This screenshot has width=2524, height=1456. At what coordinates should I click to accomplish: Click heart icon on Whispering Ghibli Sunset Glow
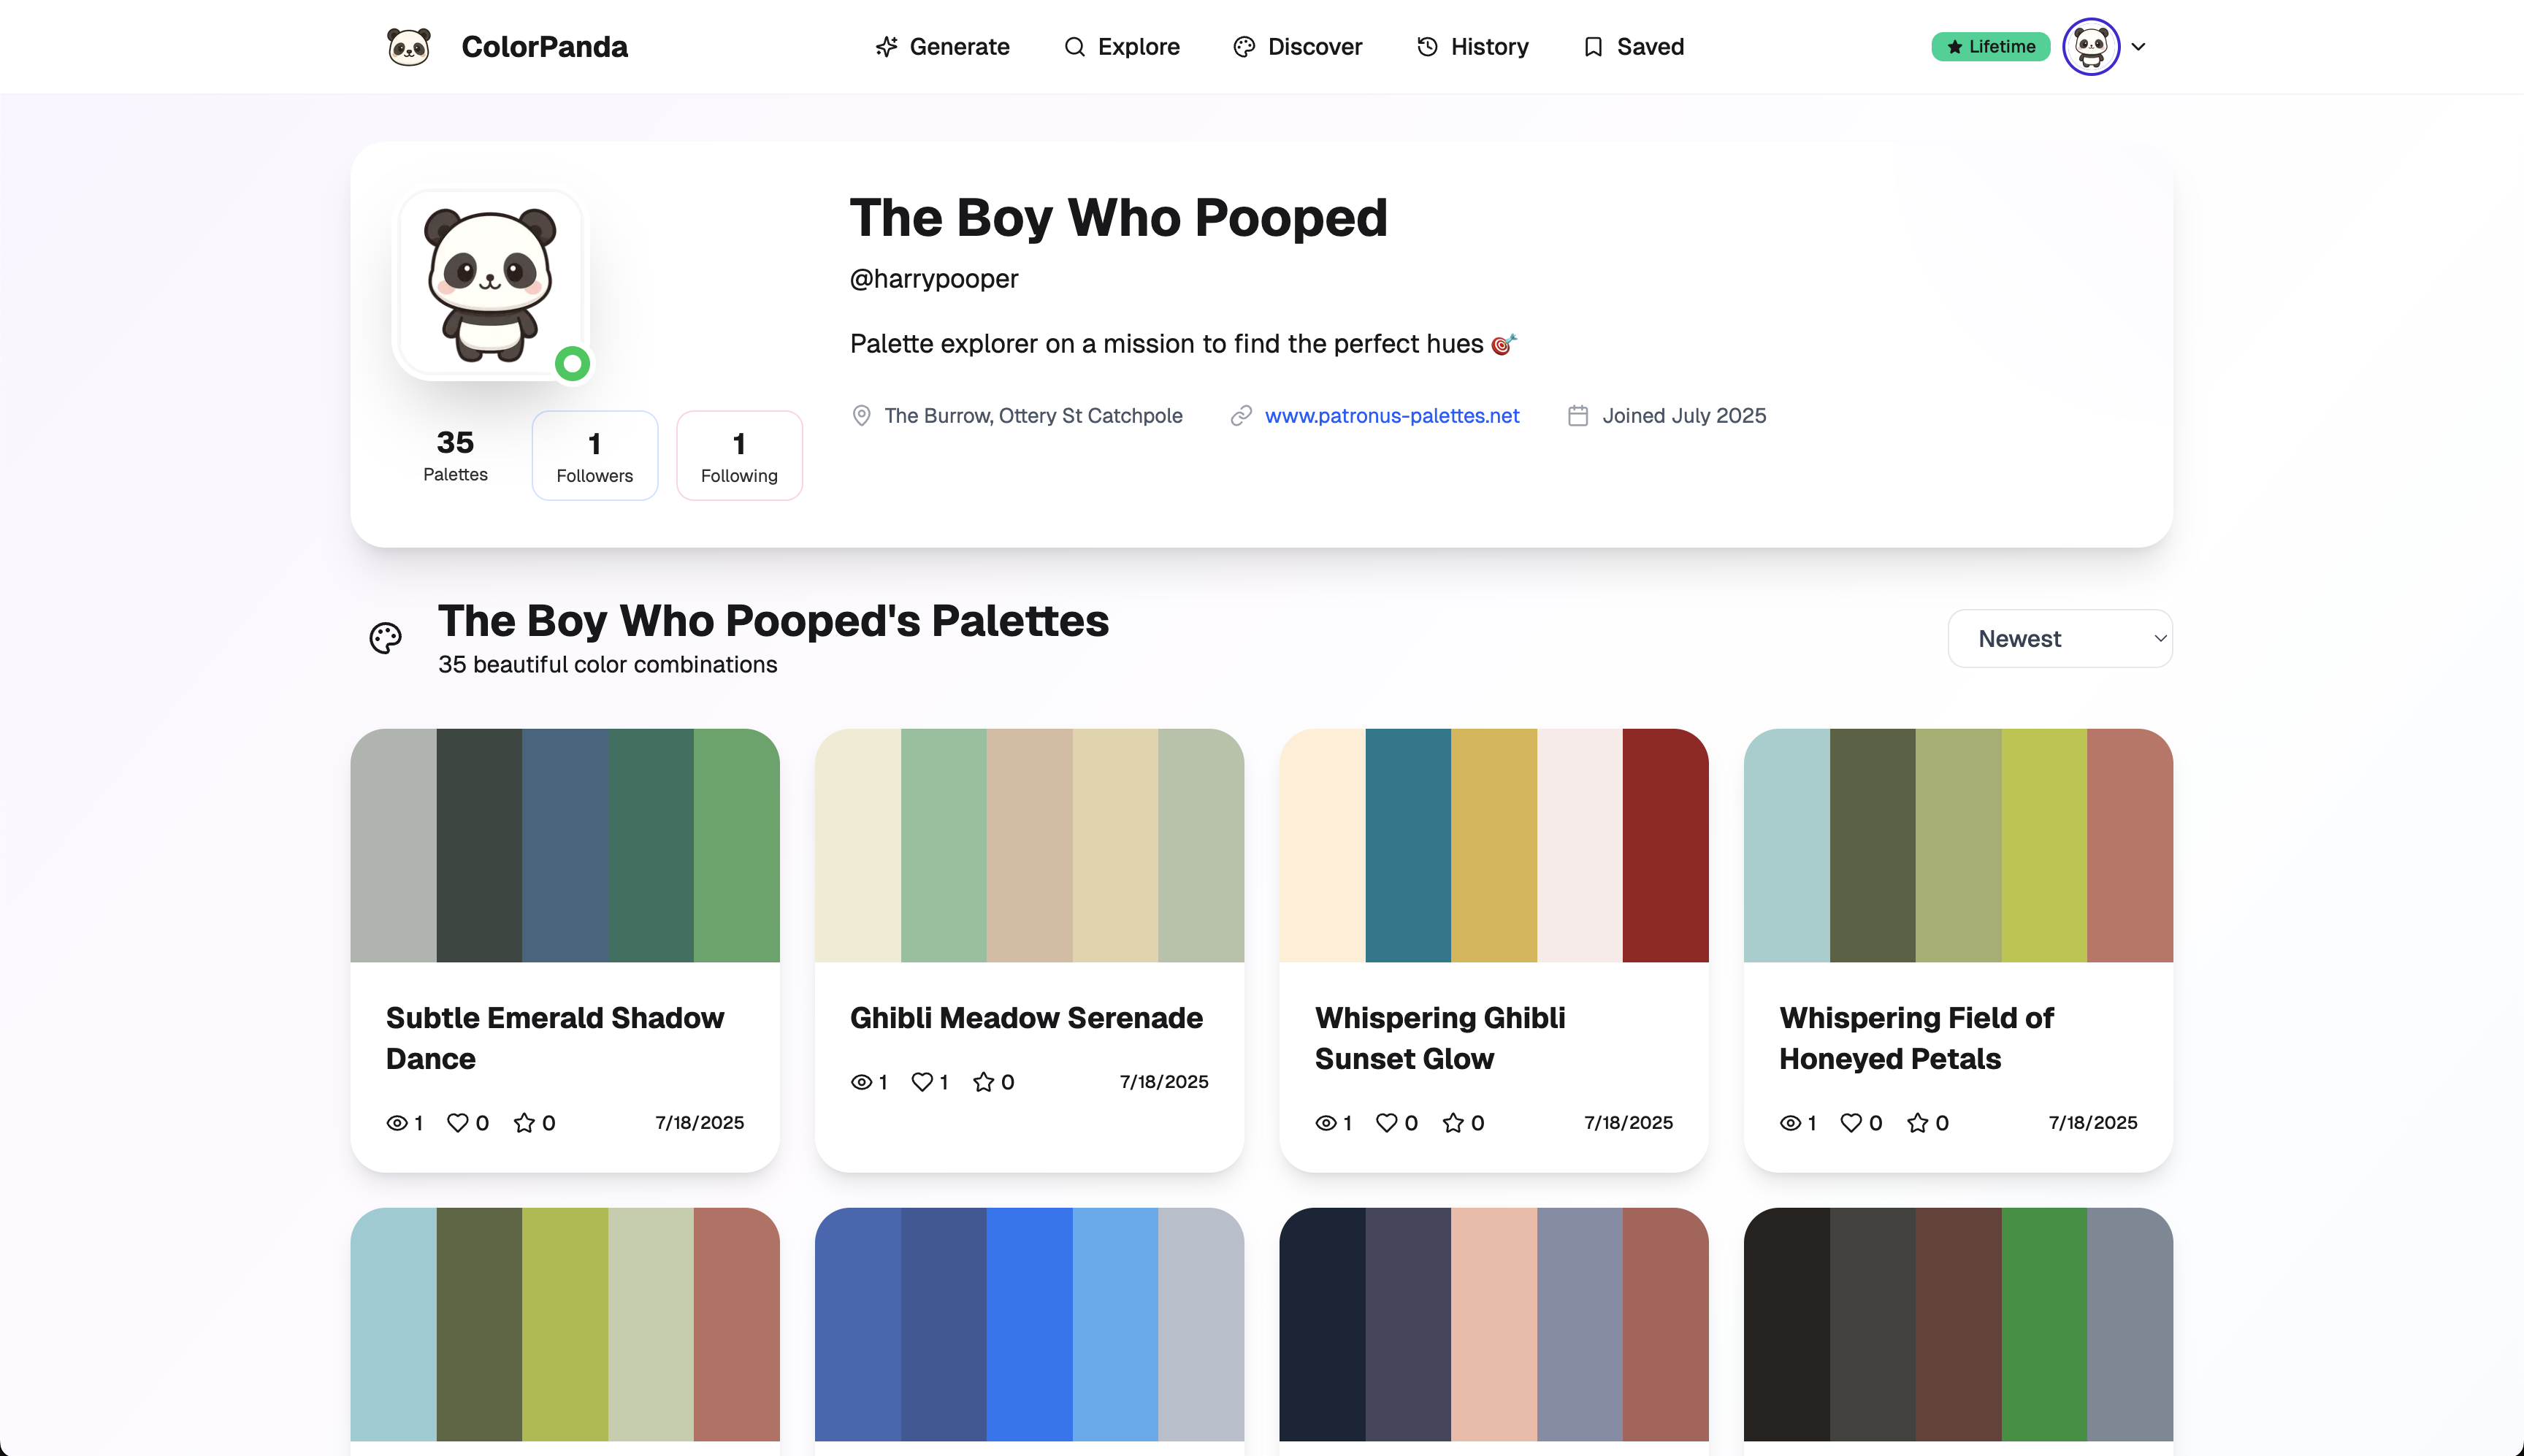point(1386,1123)
